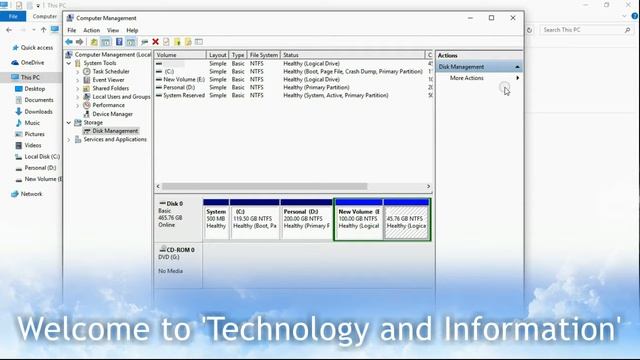640x360 pixels.
Task: Collapse the Disk Management actions section arrow
Action: [517, 67]
